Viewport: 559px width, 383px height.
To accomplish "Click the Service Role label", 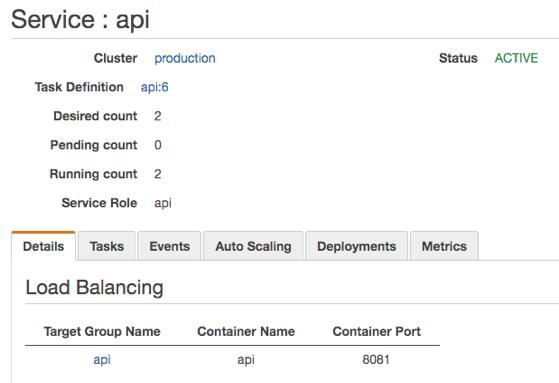I will [x=99, y=203].
